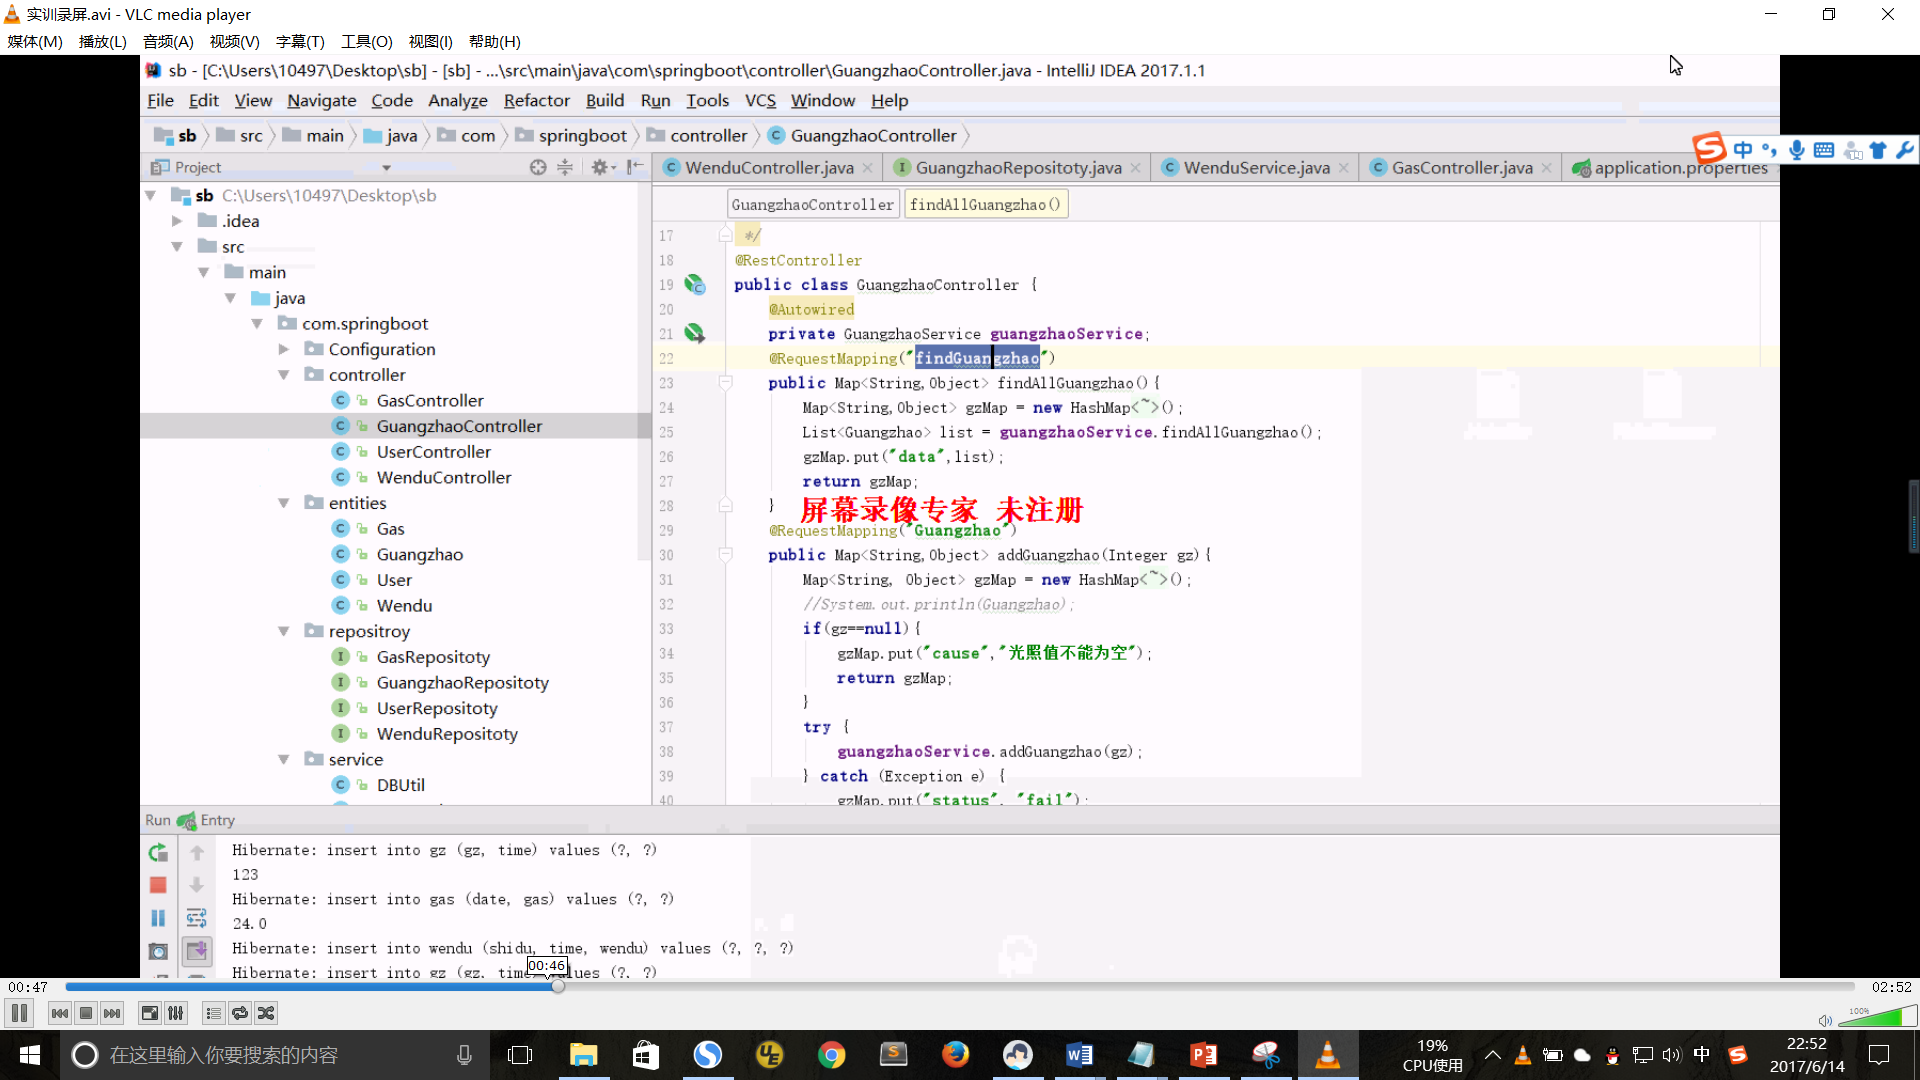Image resolution: width=1920 pixels, height=1080 pixels.
Task: Toggle VLC fullscreen mode
Action: click(x=149, y=1013)
